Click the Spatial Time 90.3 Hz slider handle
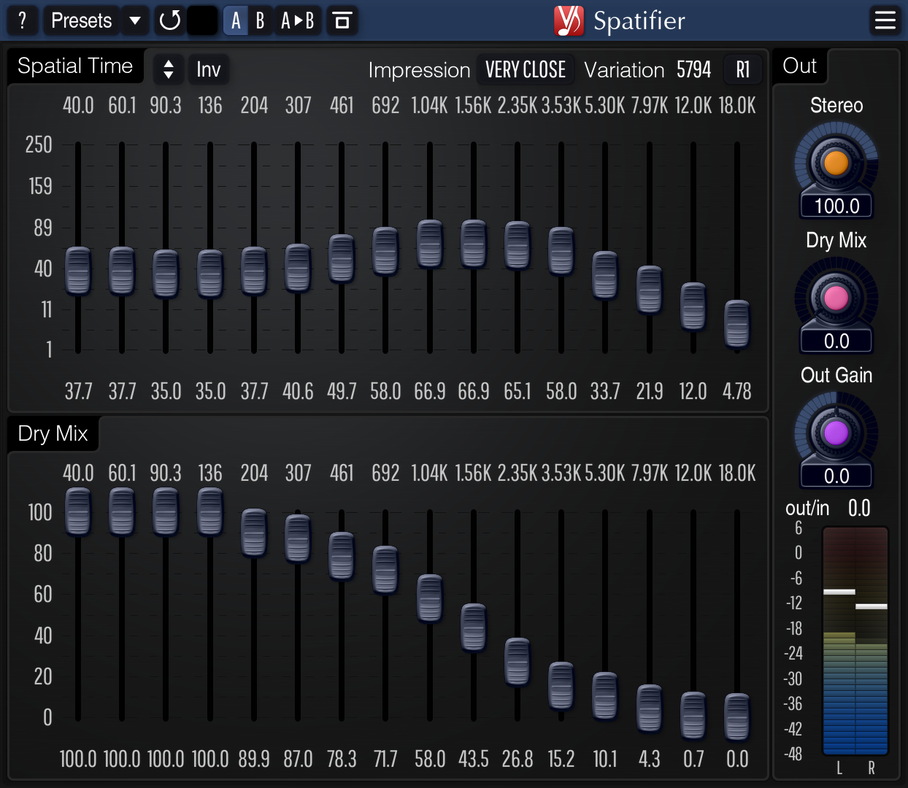 [166, 273]
